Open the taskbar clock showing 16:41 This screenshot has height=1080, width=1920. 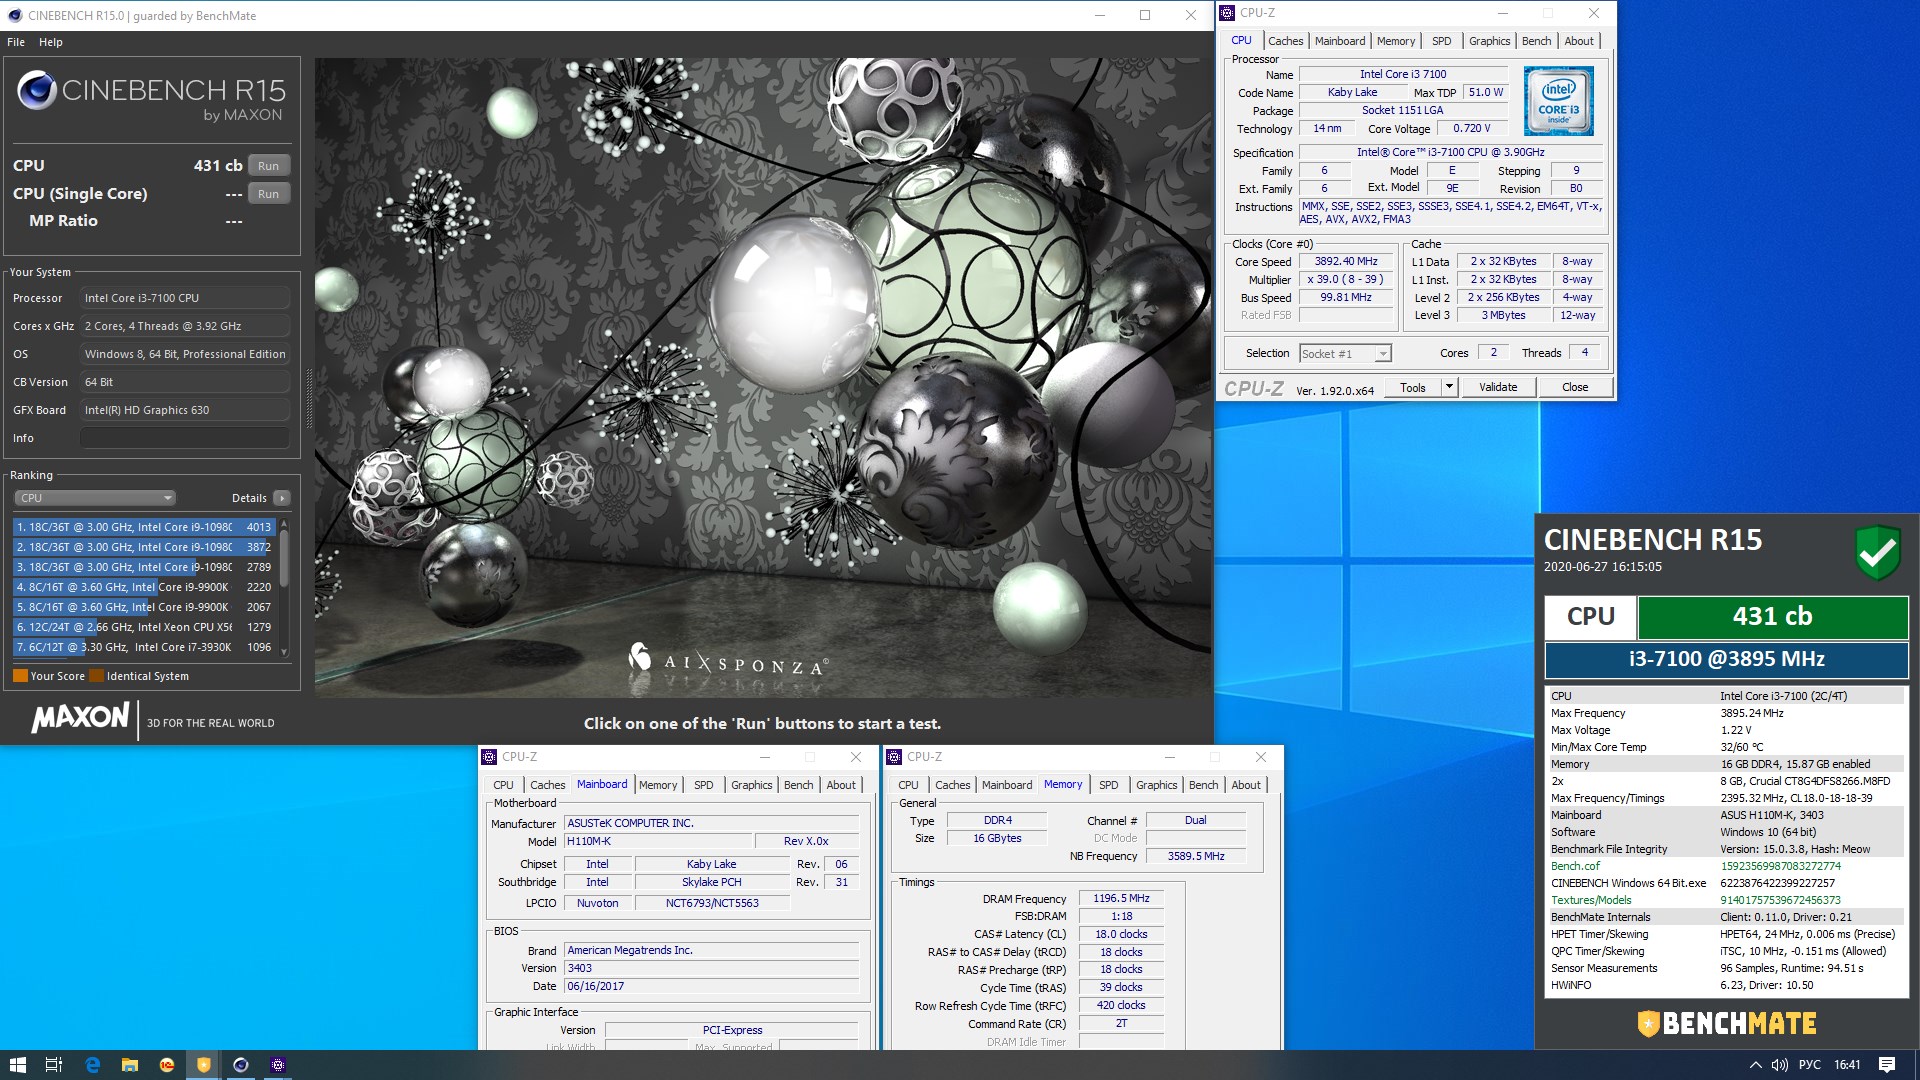1847,1065
